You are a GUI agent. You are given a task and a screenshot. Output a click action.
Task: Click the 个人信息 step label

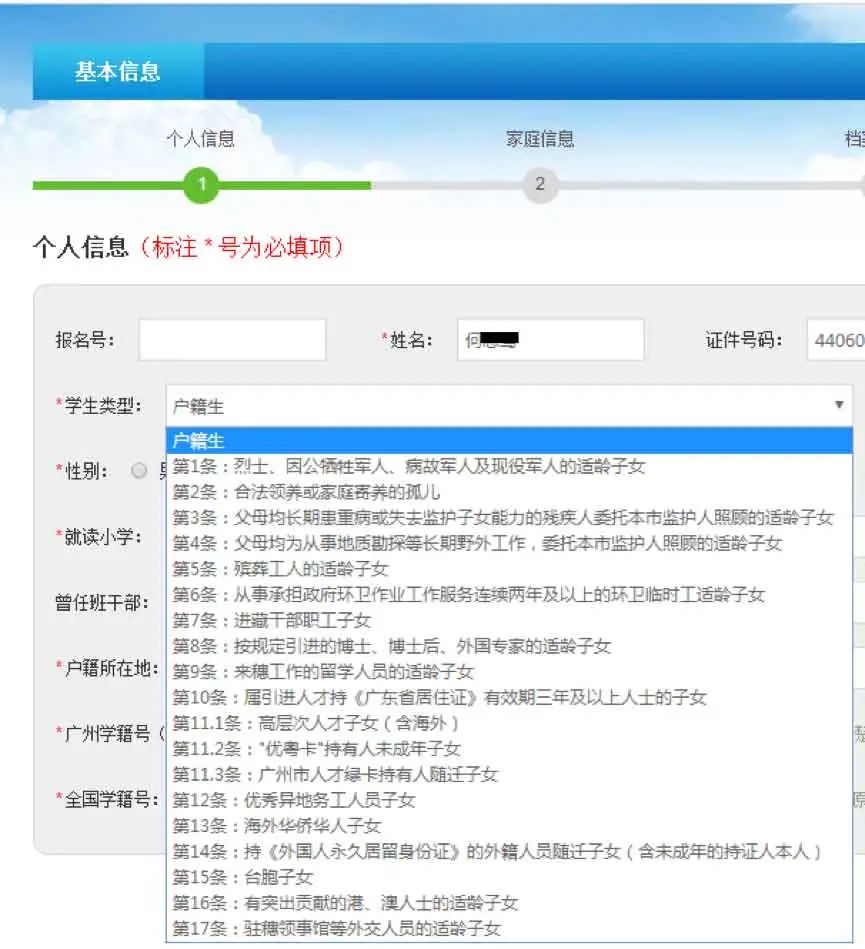coord(200,139)
